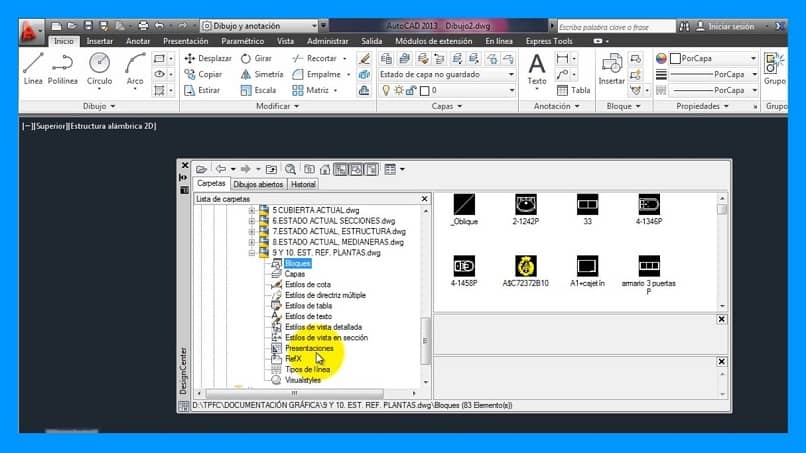Toggle tree view in DesignCenter toolbar
Viewport: 806px width, 453px height.
340,169
